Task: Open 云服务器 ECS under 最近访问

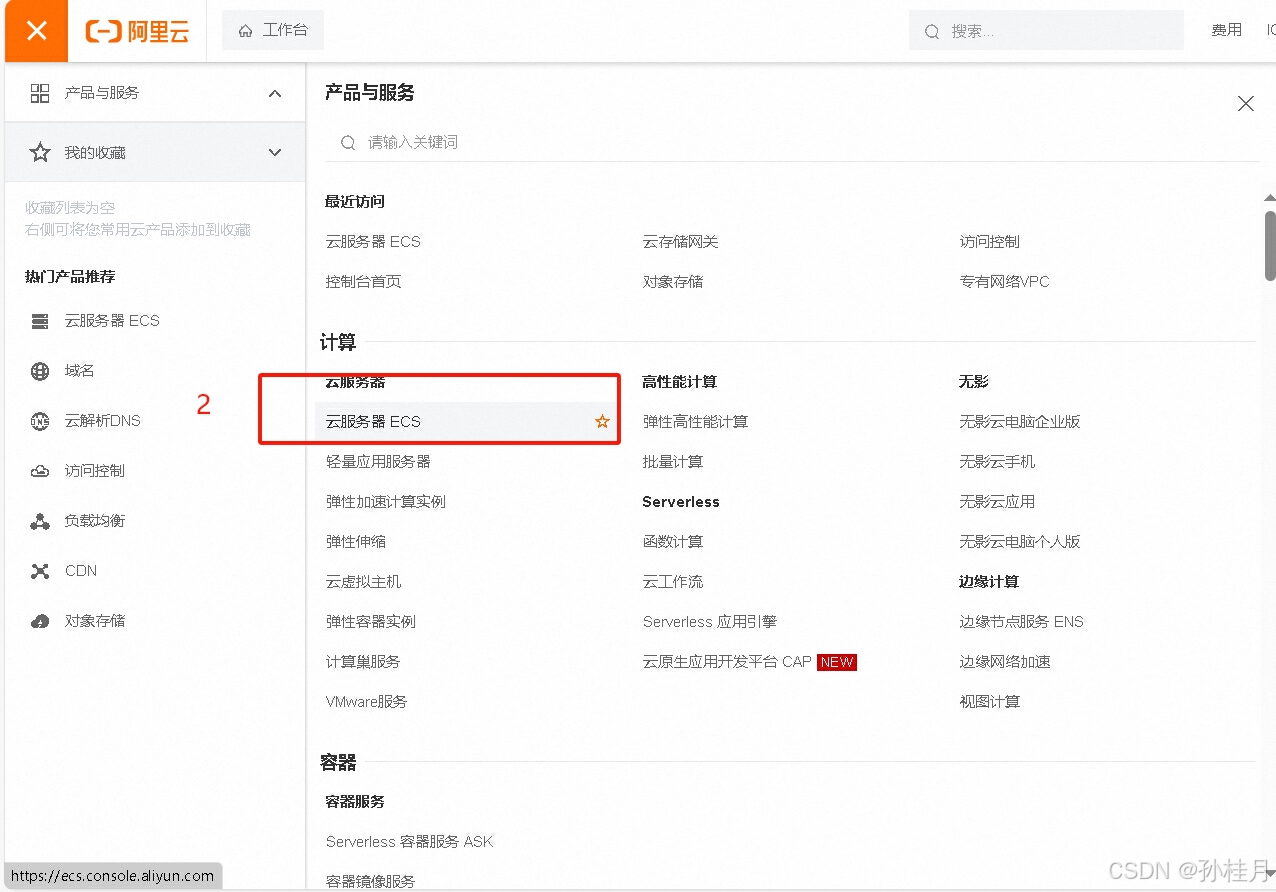Action: point(373,242)
